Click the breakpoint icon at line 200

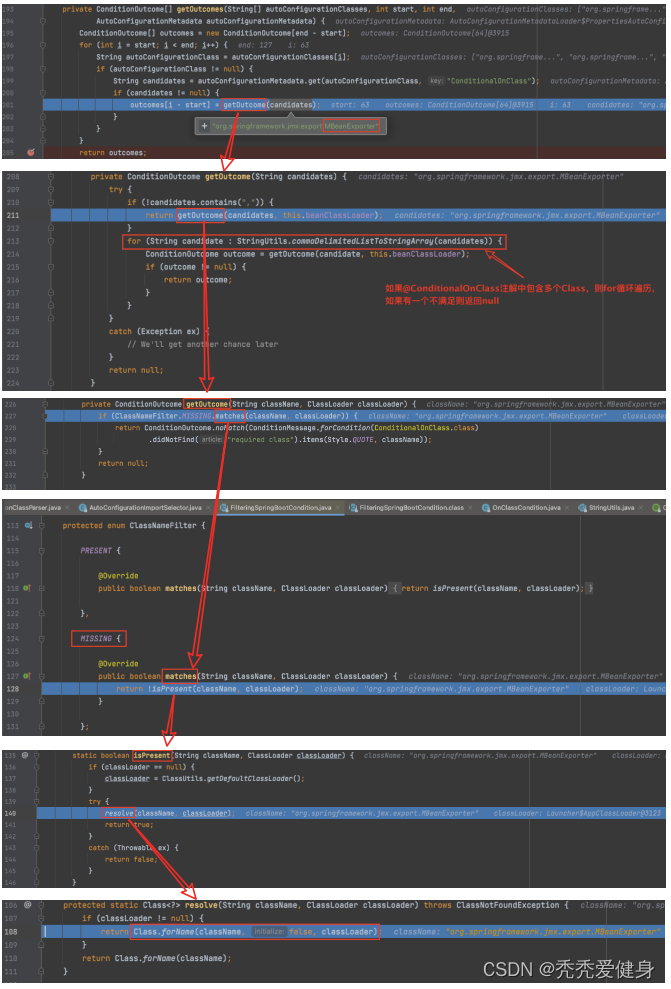(x=31, y=152)
